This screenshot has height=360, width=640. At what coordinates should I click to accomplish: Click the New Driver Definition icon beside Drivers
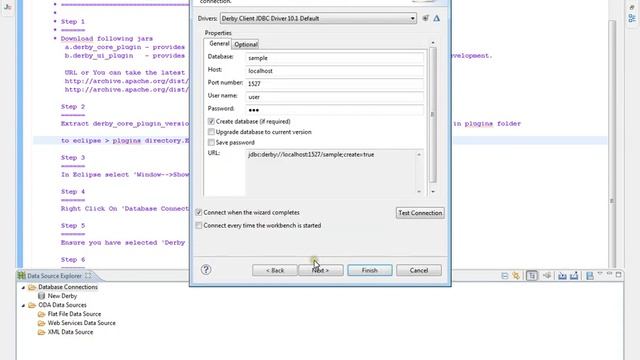coord(425,18)
